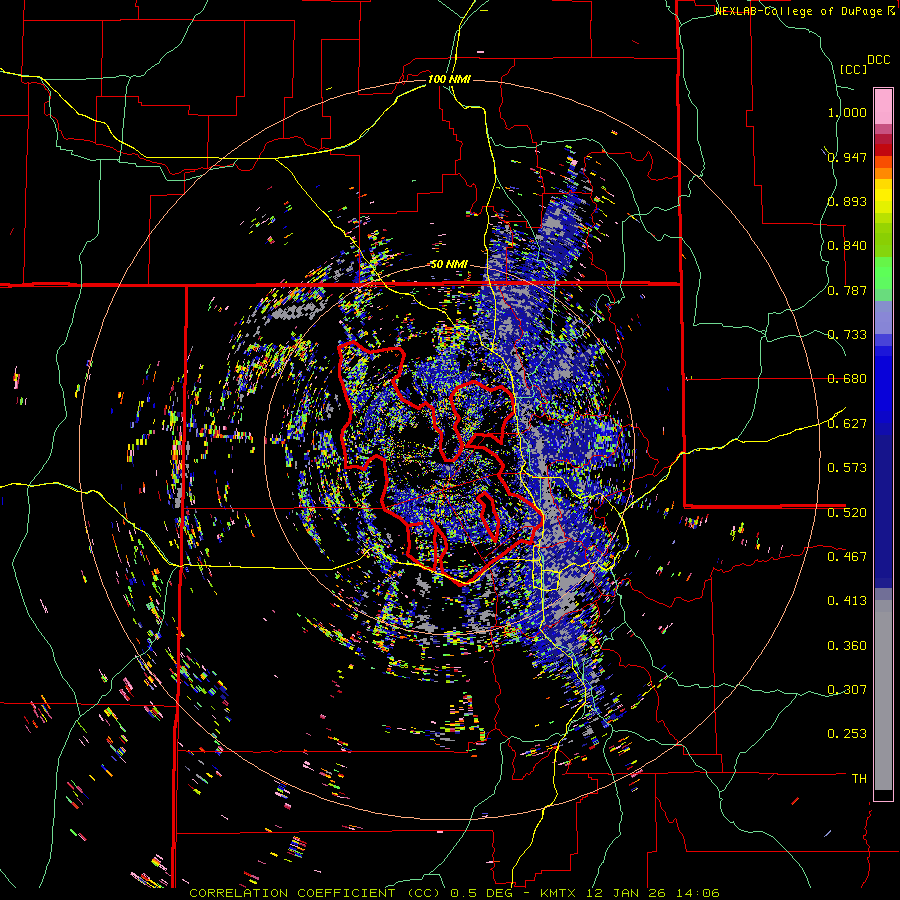Click the CORRELATION COEFFICIENT caption text
This screenshot has width=900, height=900.
pyautogui.click(x=292, y=893)
